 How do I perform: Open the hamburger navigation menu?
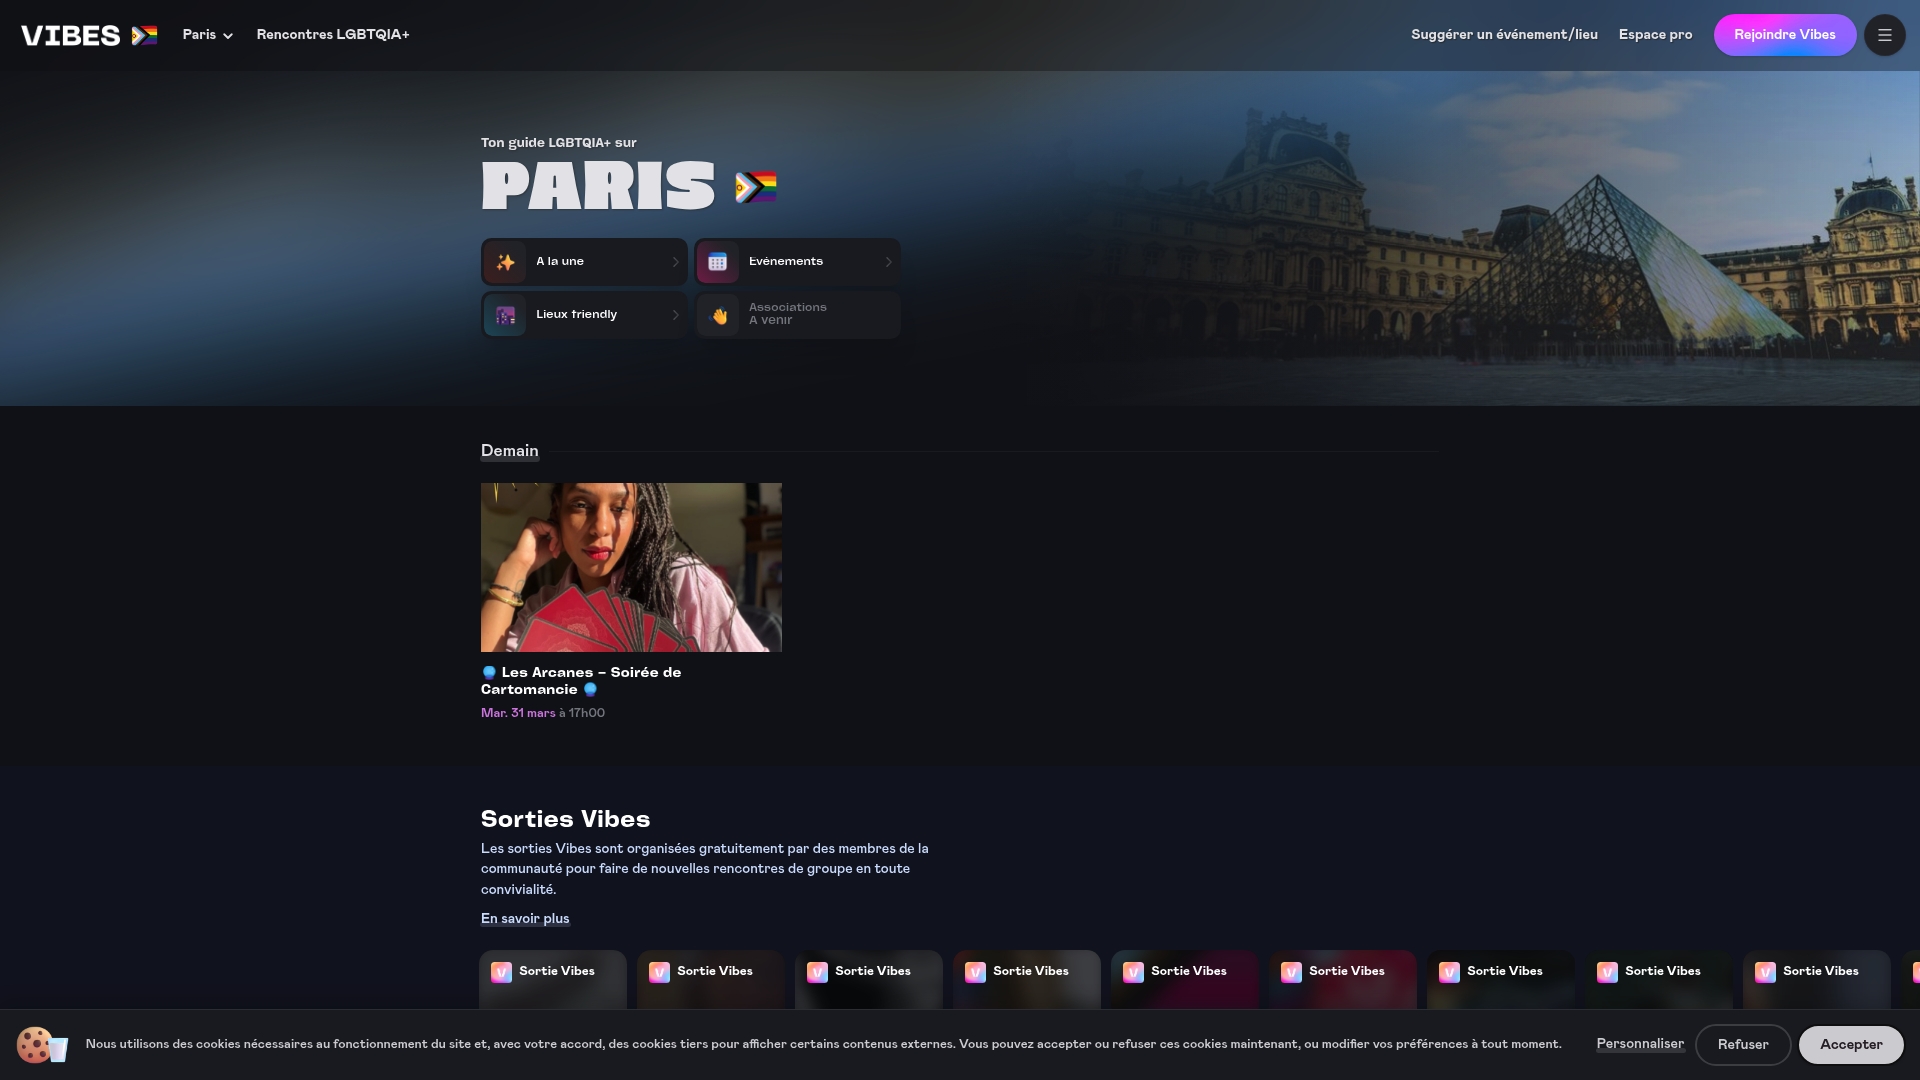pyautogui.click(x=1884, y=34)
